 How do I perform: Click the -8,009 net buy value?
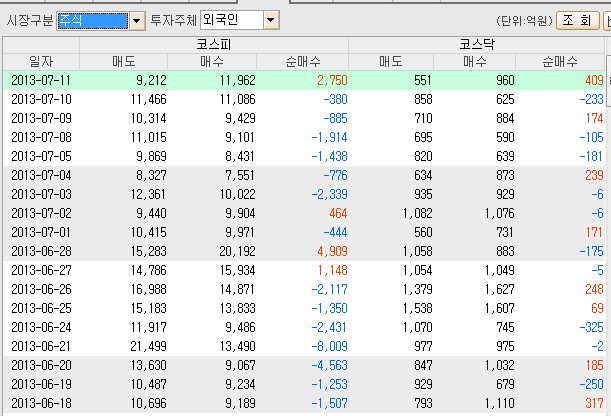tap(330, 346)
